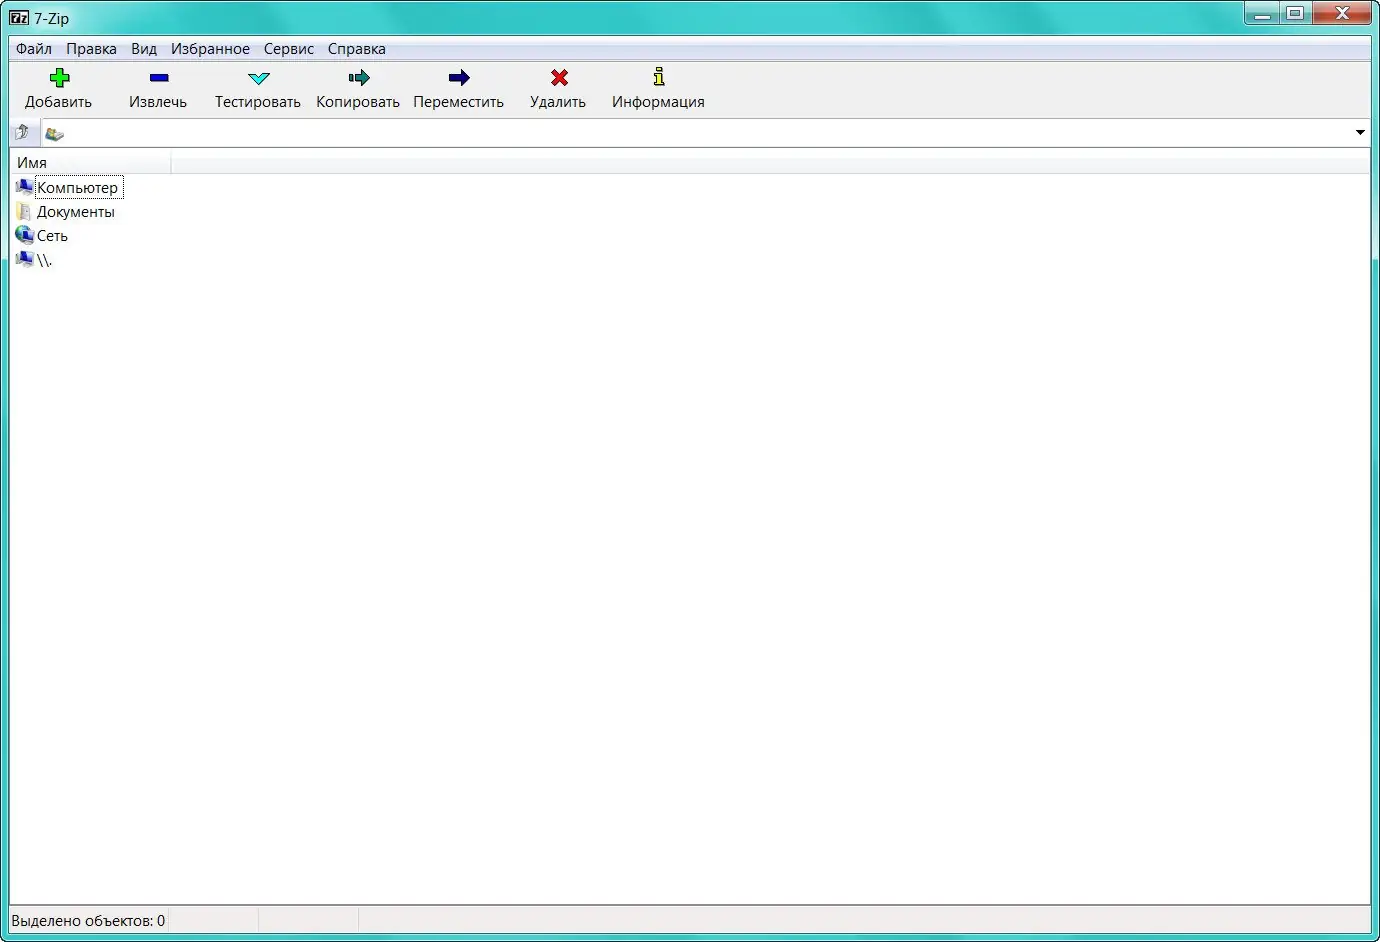Image resolution: width=1380 pixels, height=942 pixels.
Task: Close the 7-Zip window
Action: [1342, 14]
